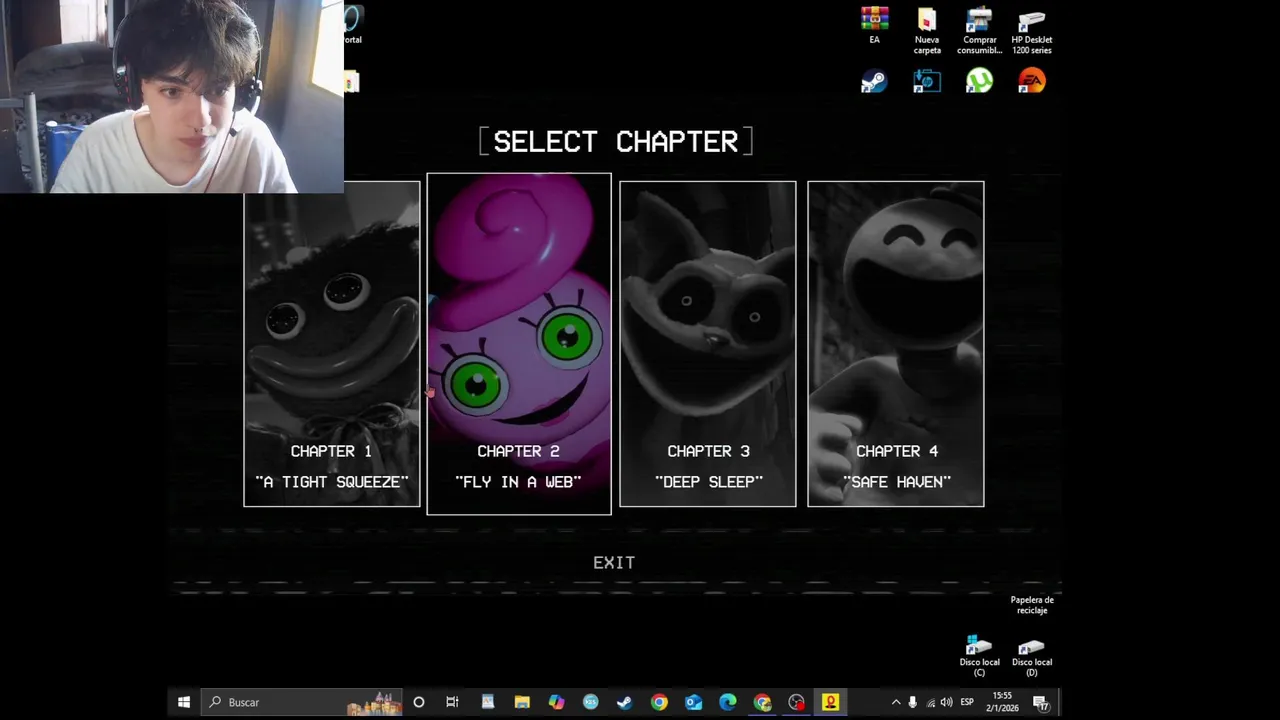Open Papelera de reciclaje on desktop
This screenshot has width=1280, height=720.
pos(1032,605)
